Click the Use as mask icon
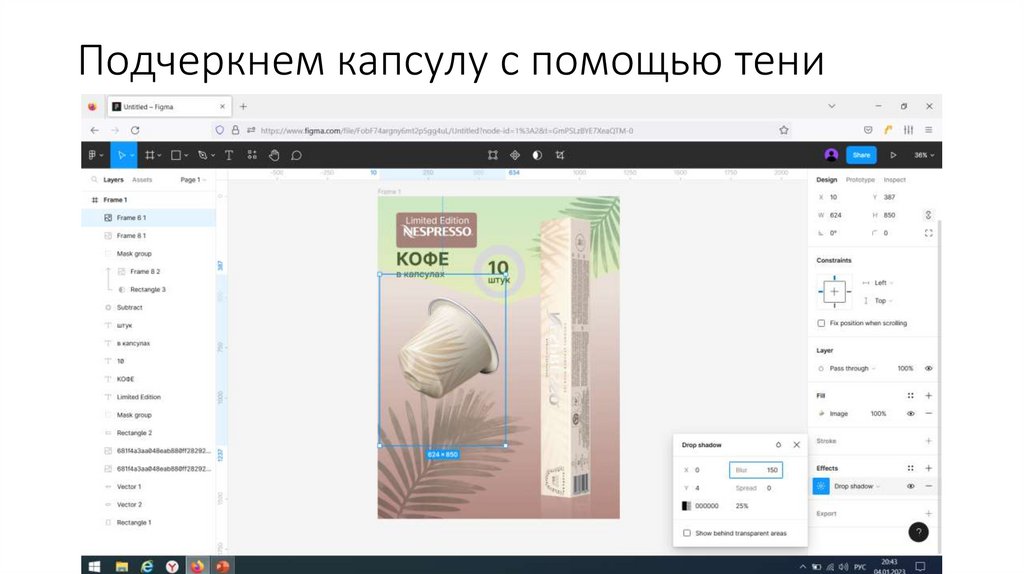 pos(537,155)
